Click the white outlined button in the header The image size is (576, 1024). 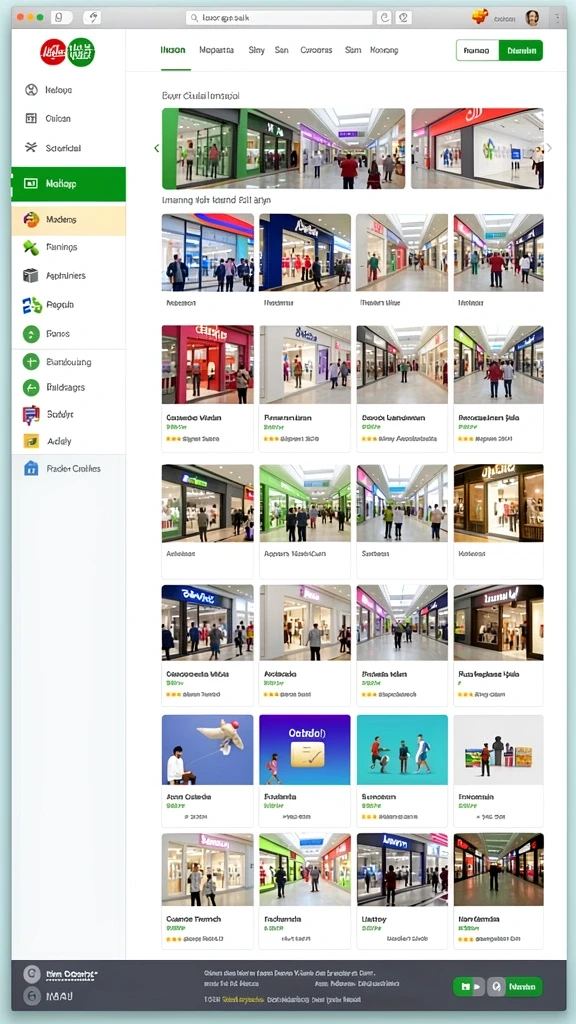(477, 50)
